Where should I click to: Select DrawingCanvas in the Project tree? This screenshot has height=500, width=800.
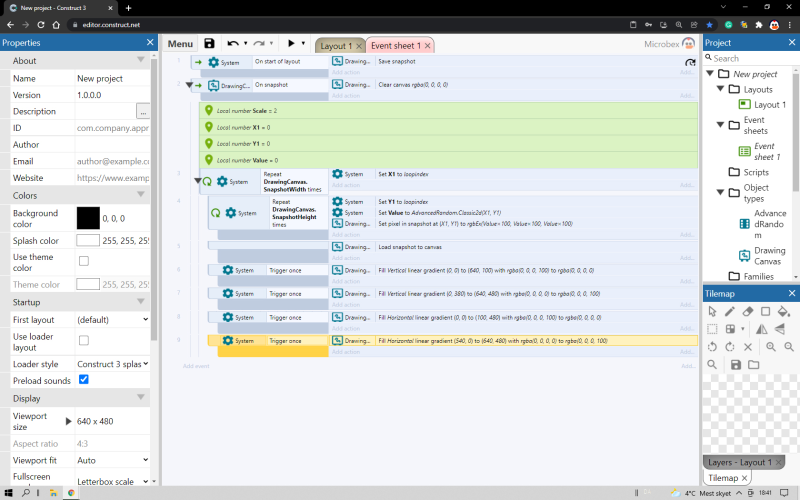coord(762,256)
